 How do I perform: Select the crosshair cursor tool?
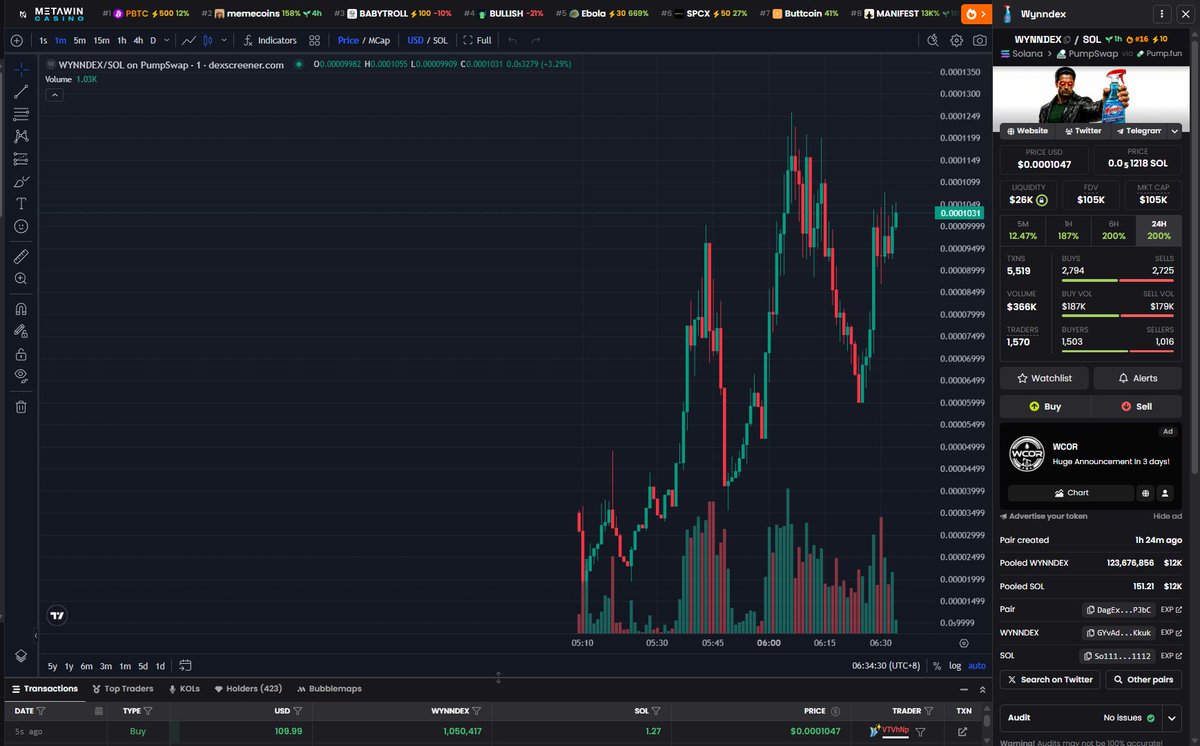point(21,68)
